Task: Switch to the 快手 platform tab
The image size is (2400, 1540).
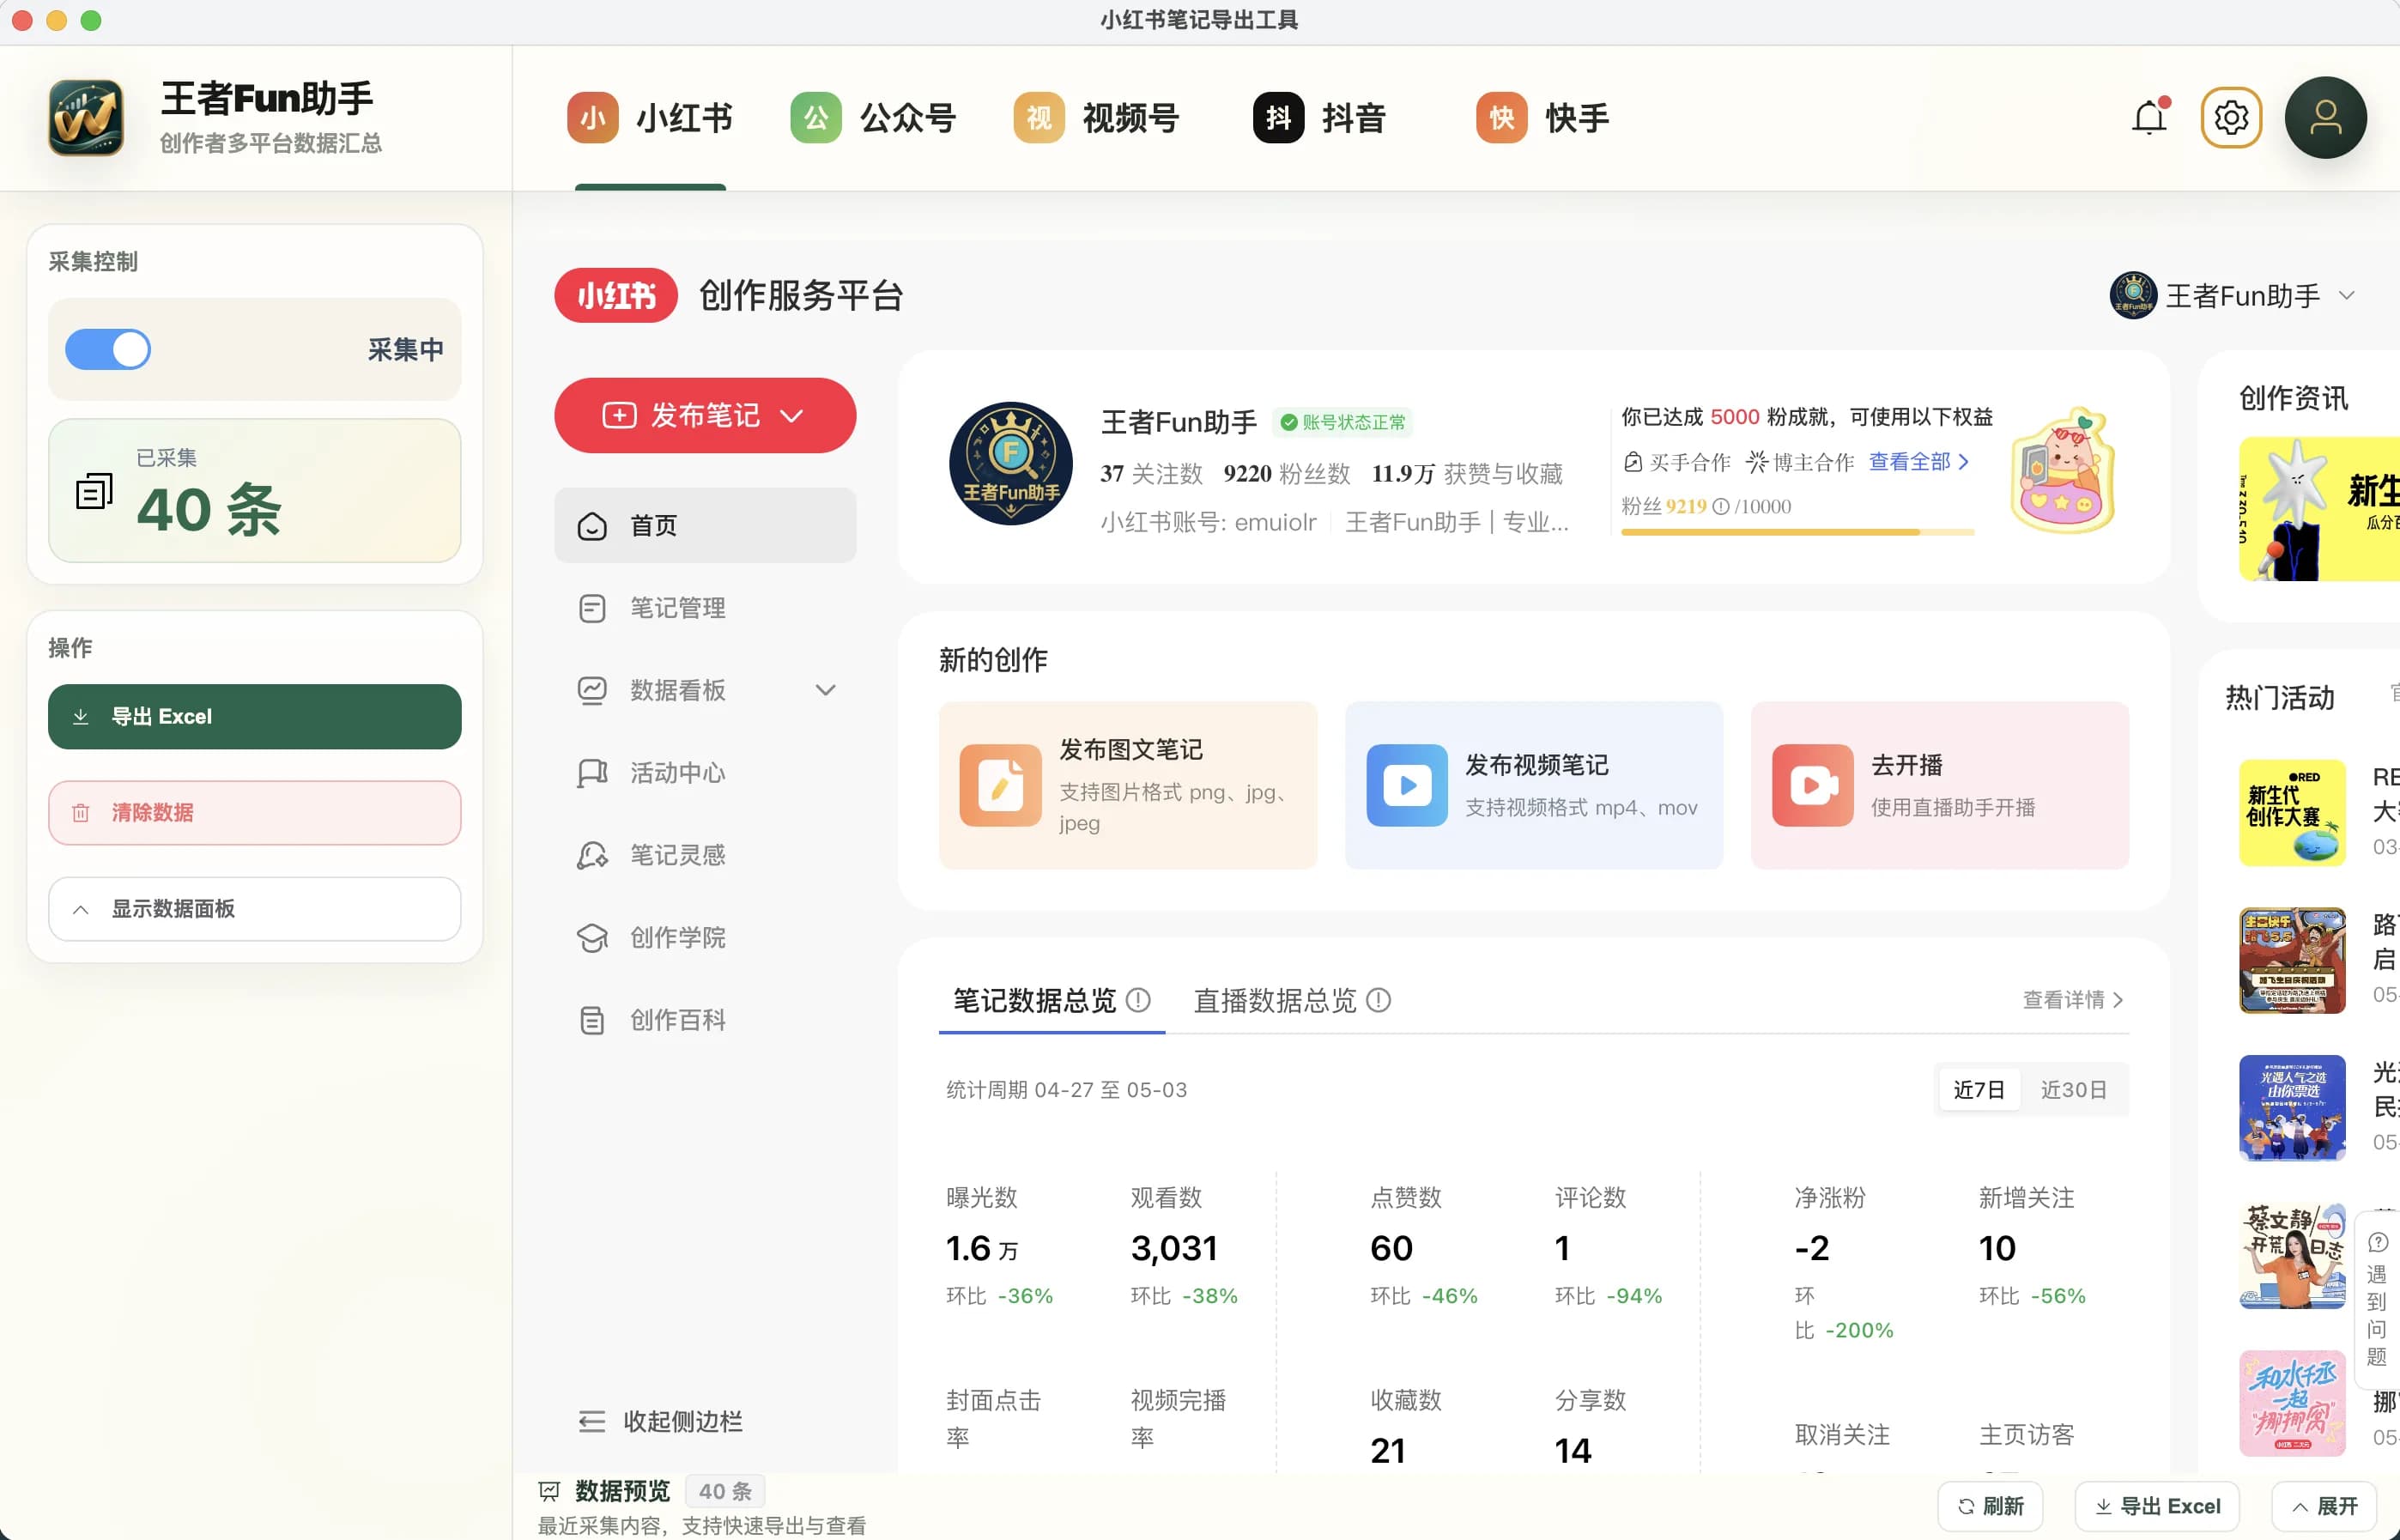Action: coord(1543,118)
